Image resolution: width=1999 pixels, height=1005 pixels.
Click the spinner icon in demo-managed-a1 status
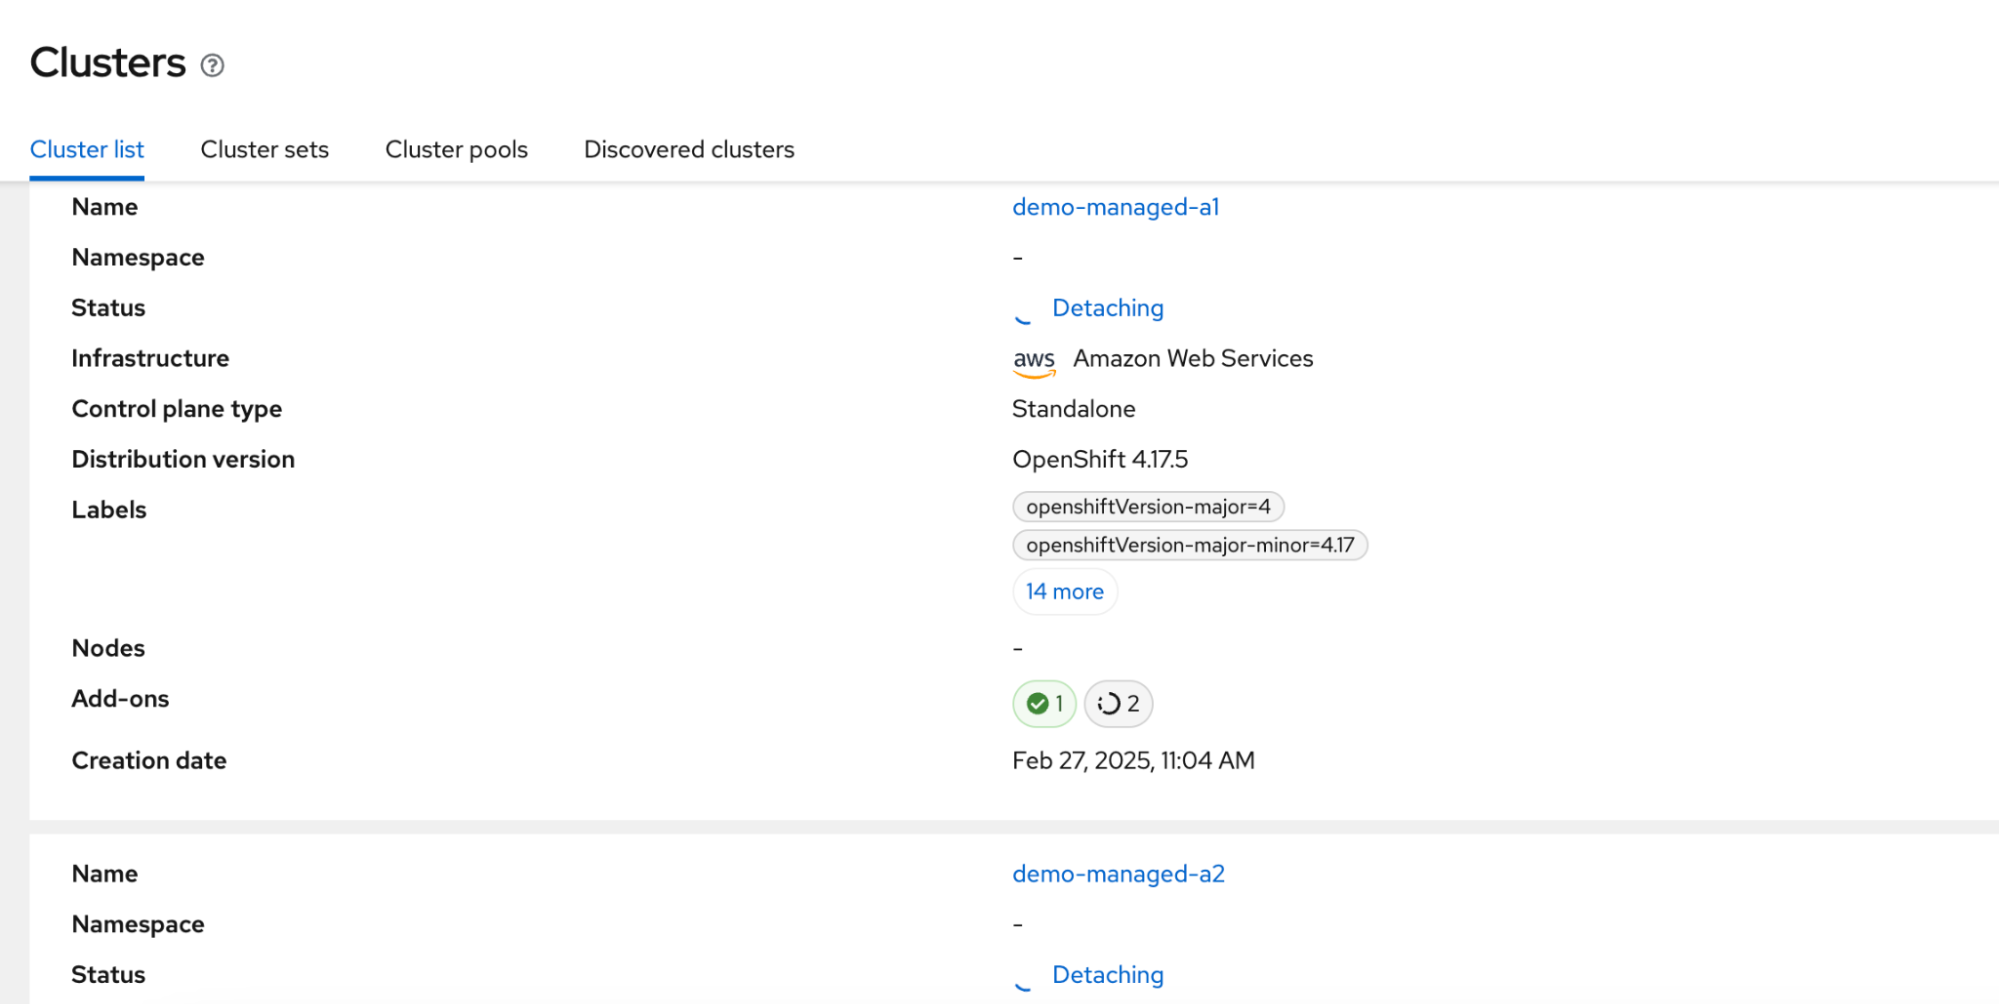[1022, 314]
